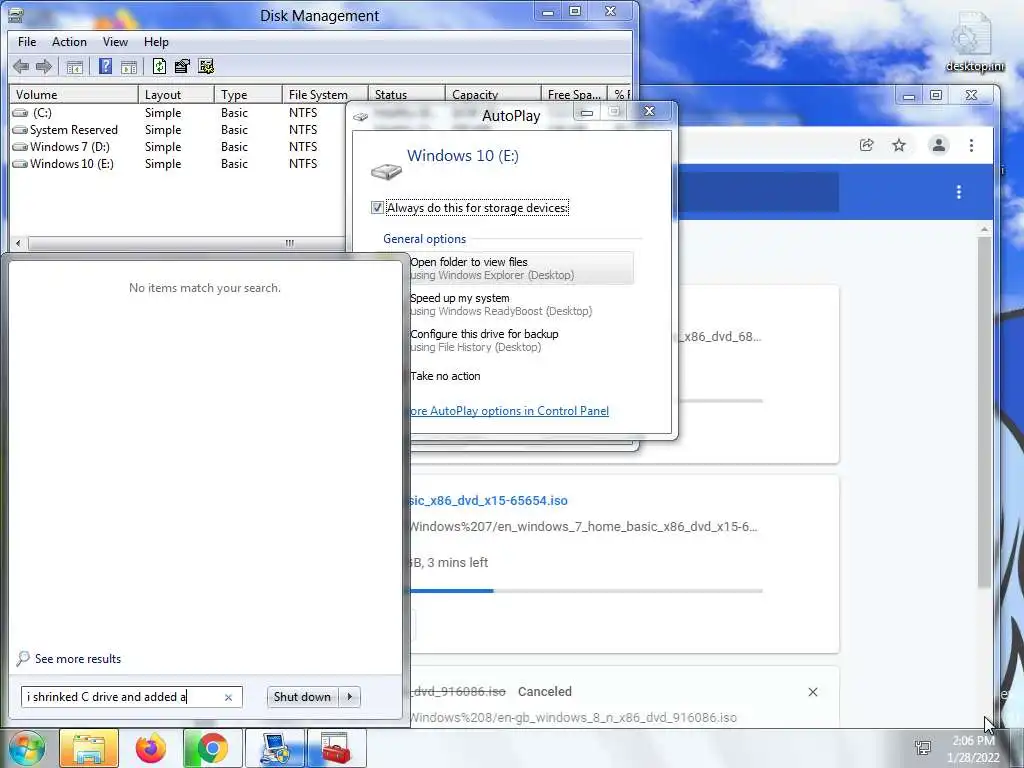Image resolution: width=1024 pixels, height=768 pixels.
Task: Select the System Reserved volume row
Action: (x=176, y=130)
